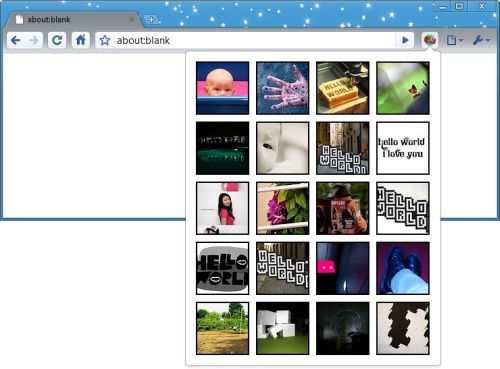Screen dimensions: 500x369
Task: Open the butterfly on green background thumbnail
Action: click(403, 88)
